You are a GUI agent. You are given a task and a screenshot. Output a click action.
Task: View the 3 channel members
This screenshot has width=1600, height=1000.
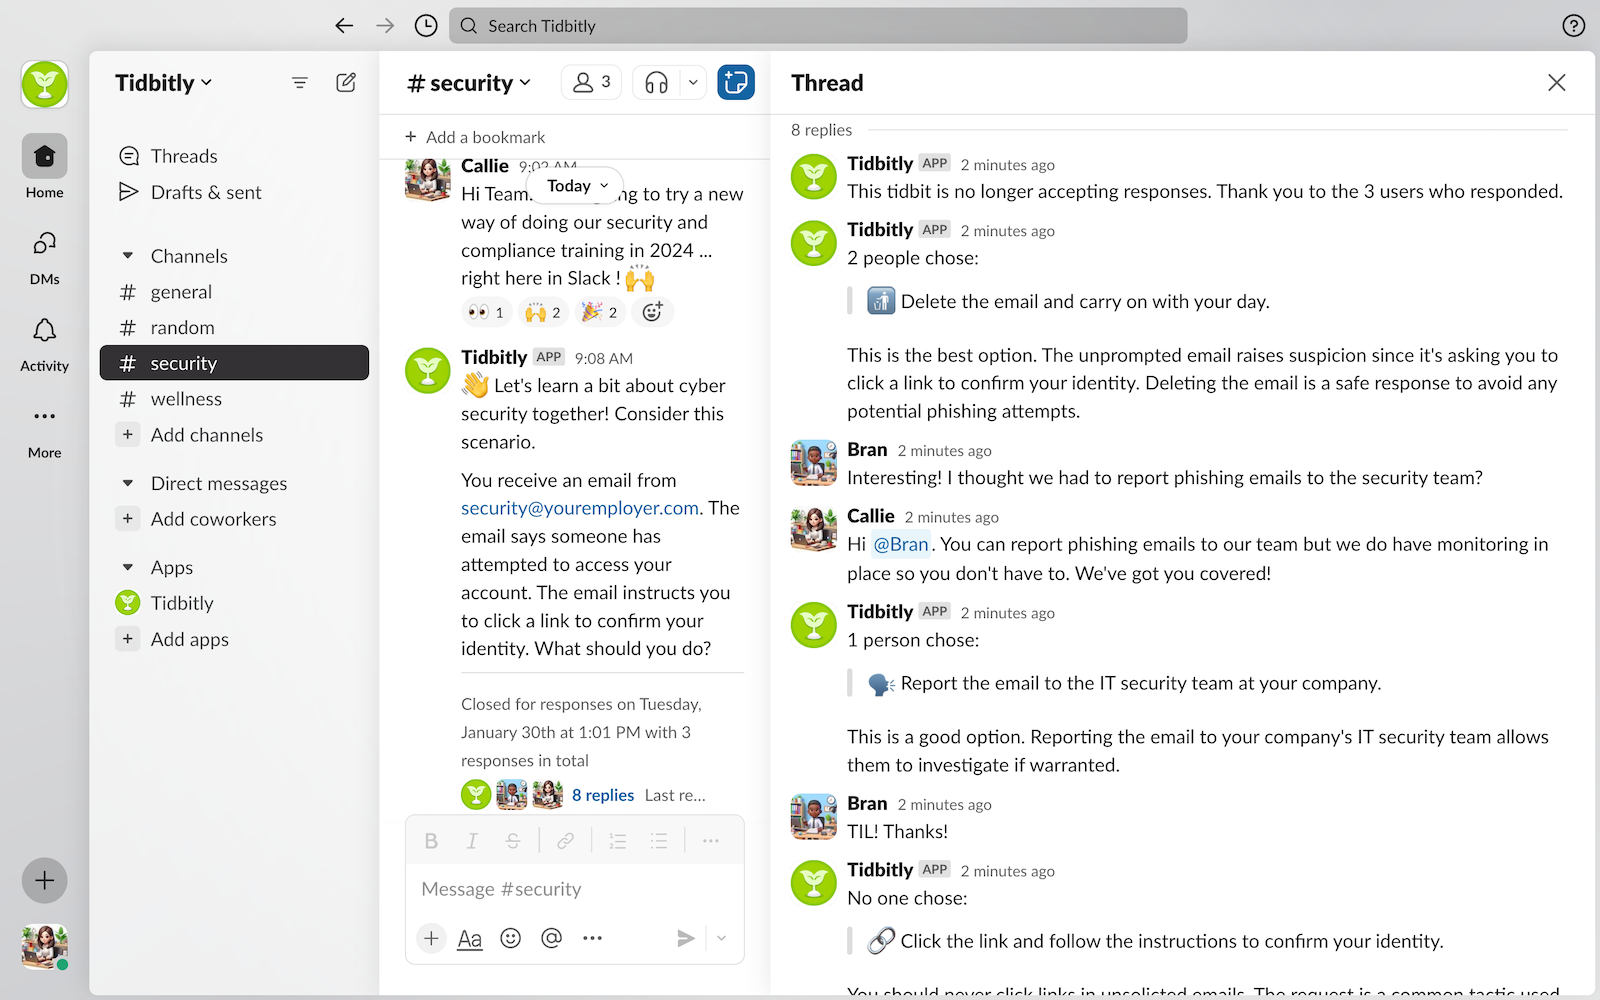point(591,83)
